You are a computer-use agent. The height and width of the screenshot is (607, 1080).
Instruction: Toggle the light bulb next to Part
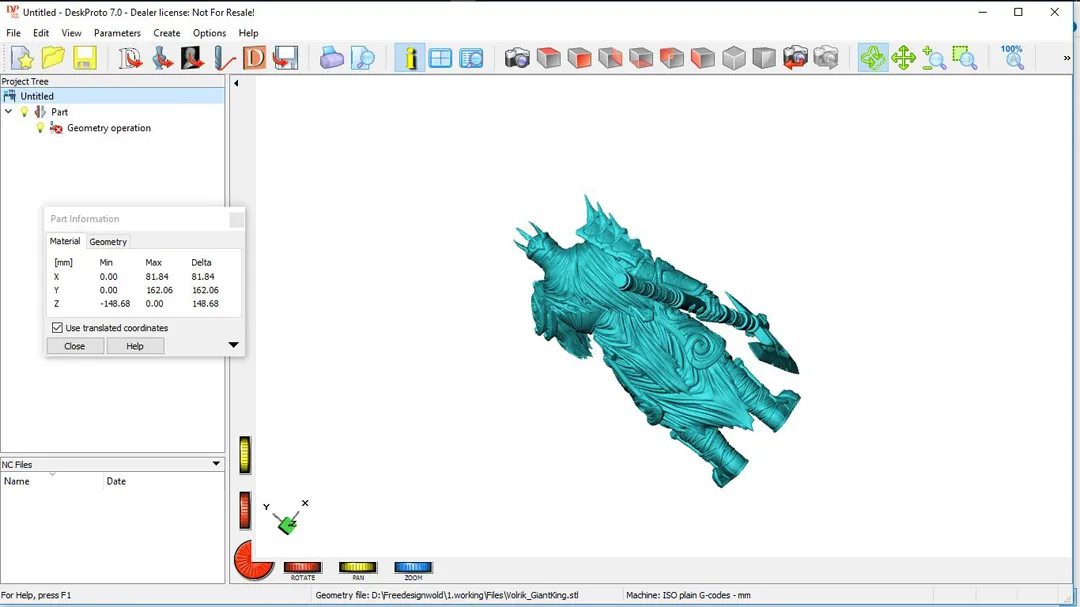[25, 112]
